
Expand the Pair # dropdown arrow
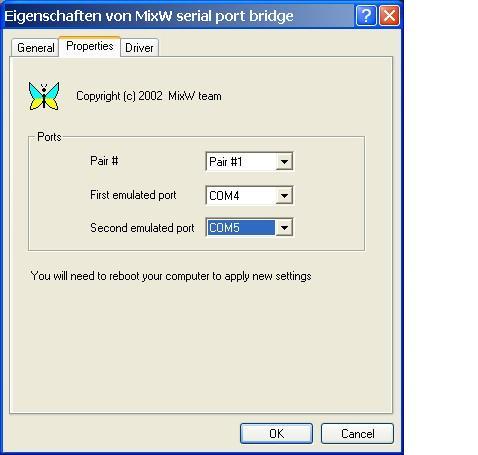click(284, 162)
